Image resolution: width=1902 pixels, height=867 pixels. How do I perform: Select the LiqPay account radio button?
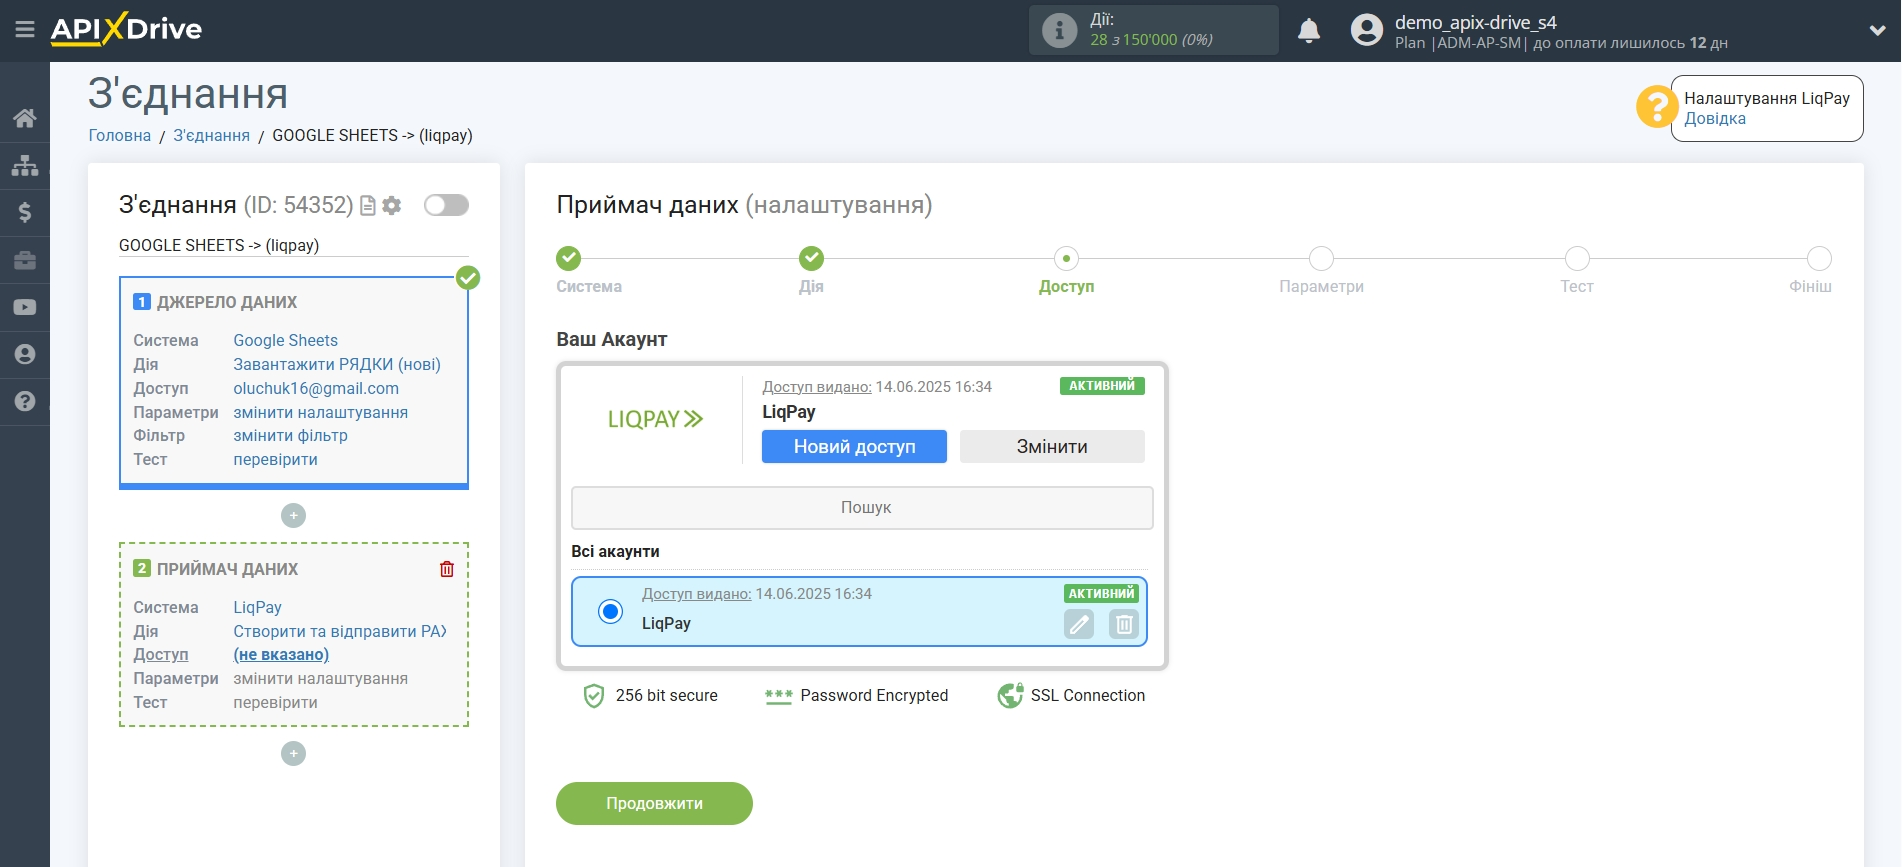pyautogui.click(x=610, y=611)
